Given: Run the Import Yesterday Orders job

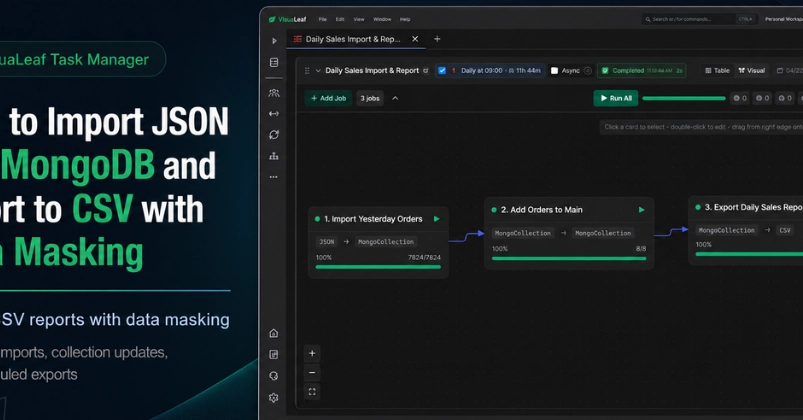Looking at the screenshot, I should click(437, 219).
